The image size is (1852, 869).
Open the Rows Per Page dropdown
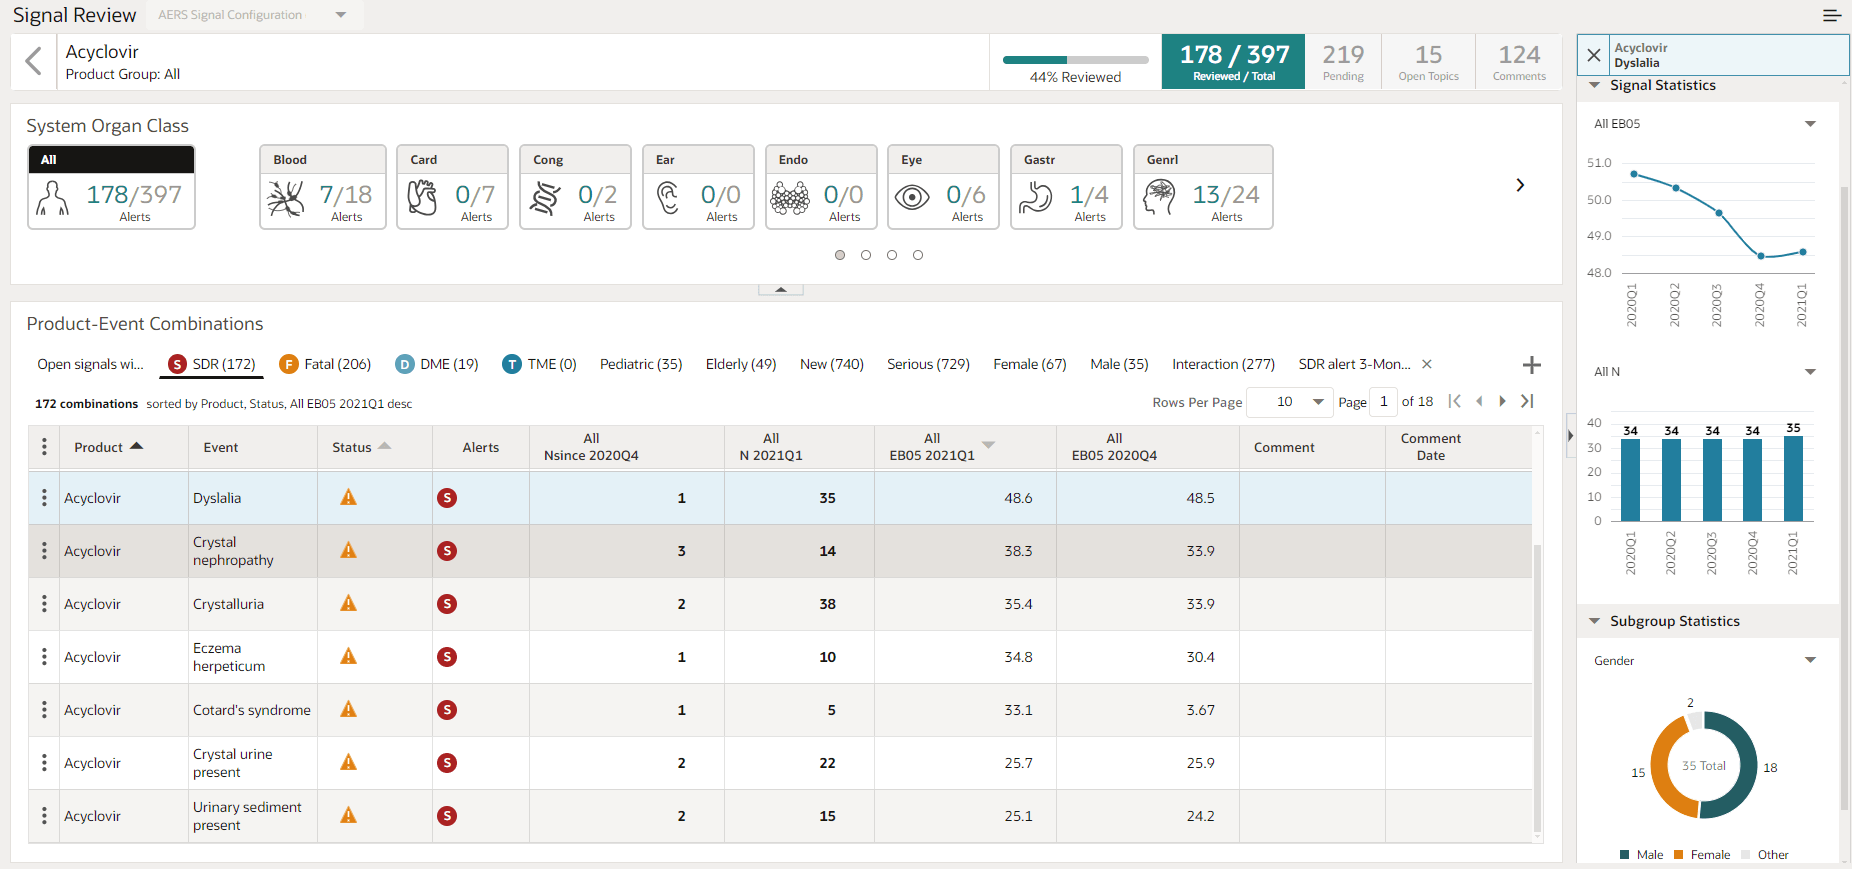1291,402
